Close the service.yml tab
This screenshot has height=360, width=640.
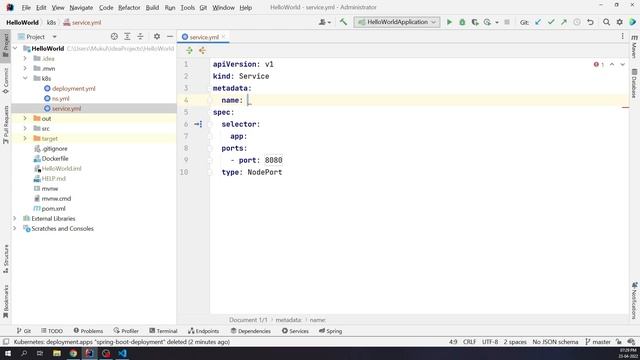tap(224, 37)
